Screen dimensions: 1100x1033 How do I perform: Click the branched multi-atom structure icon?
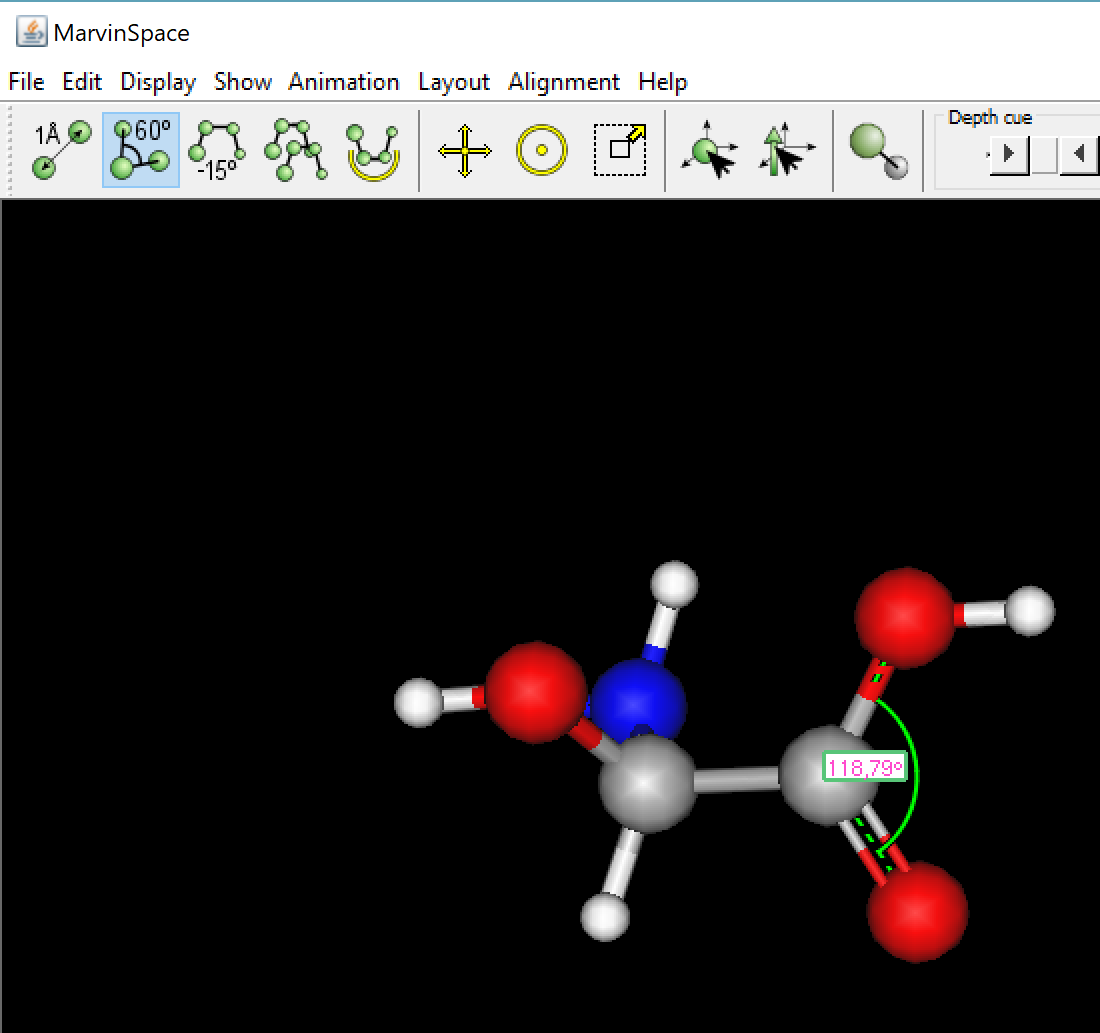tap(295, 151)
